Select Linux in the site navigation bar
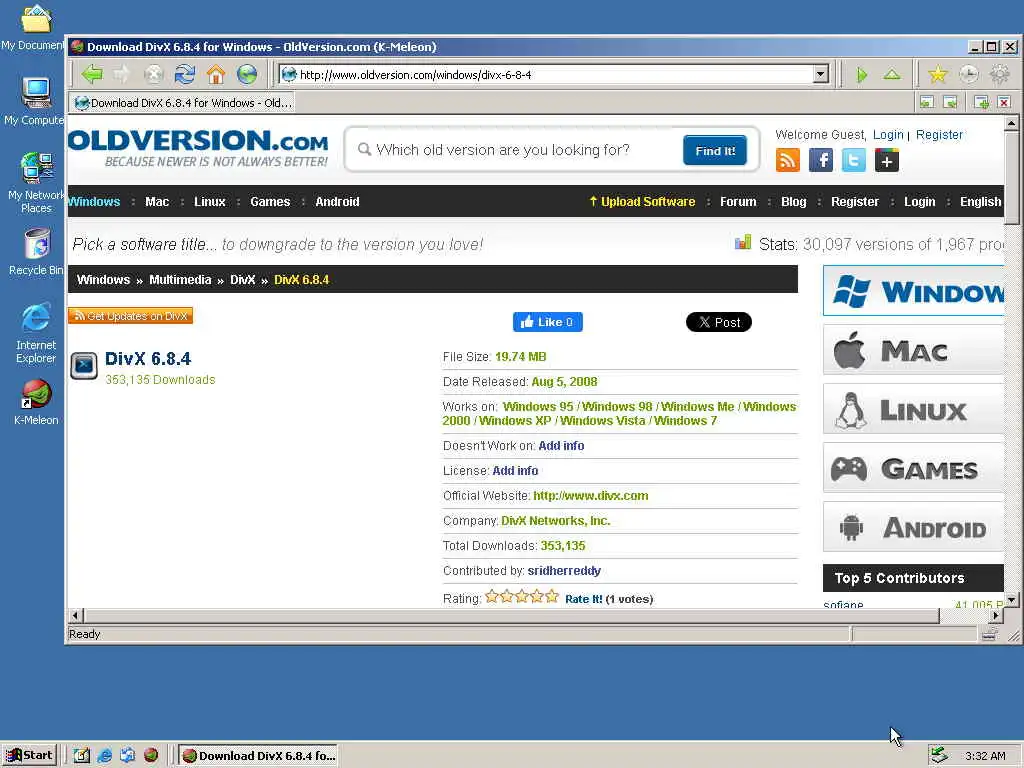This screenshot has height=768, width=1024. (210, 202)
